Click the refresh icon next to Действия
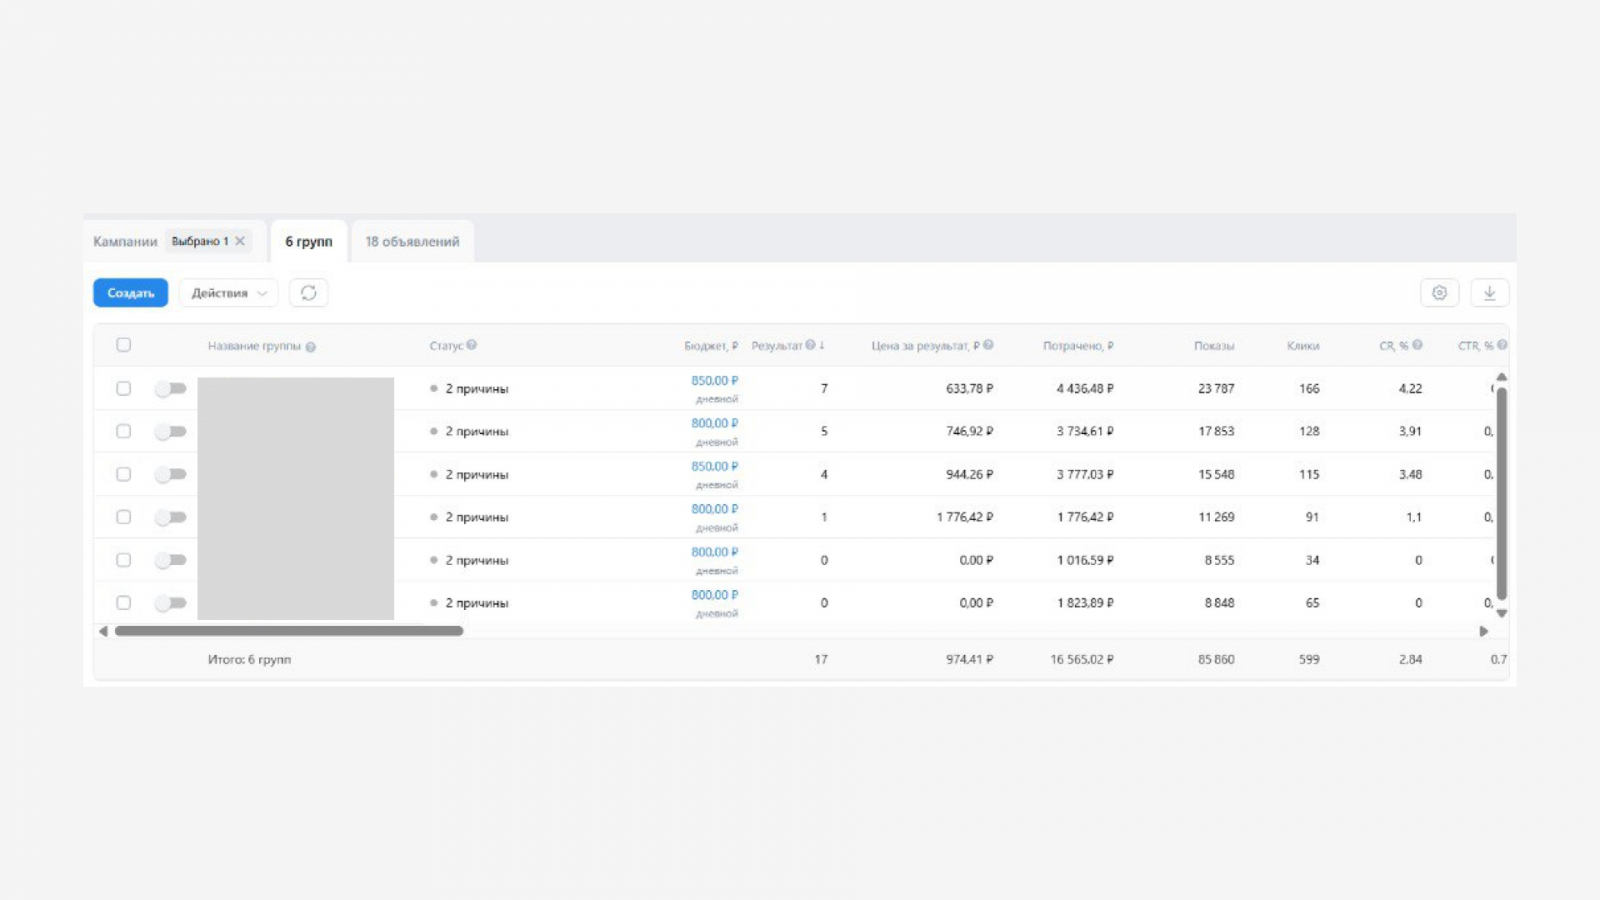The image size is (1600, 900). 308,293
